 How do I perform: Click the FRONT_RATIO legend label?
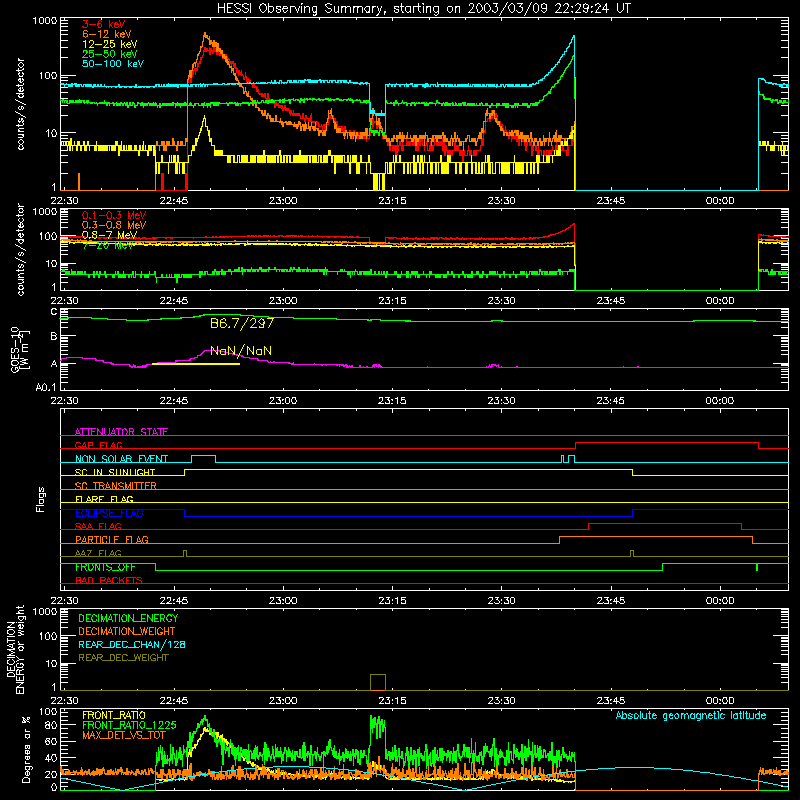click(114, 715)
